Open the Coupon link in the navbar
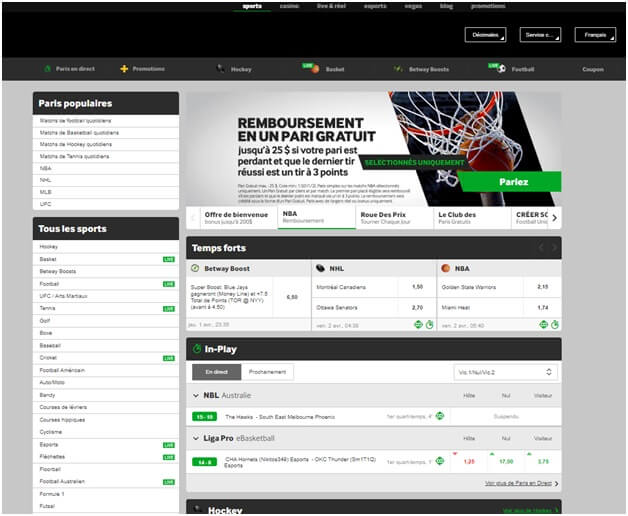 [x=593, y=69]
